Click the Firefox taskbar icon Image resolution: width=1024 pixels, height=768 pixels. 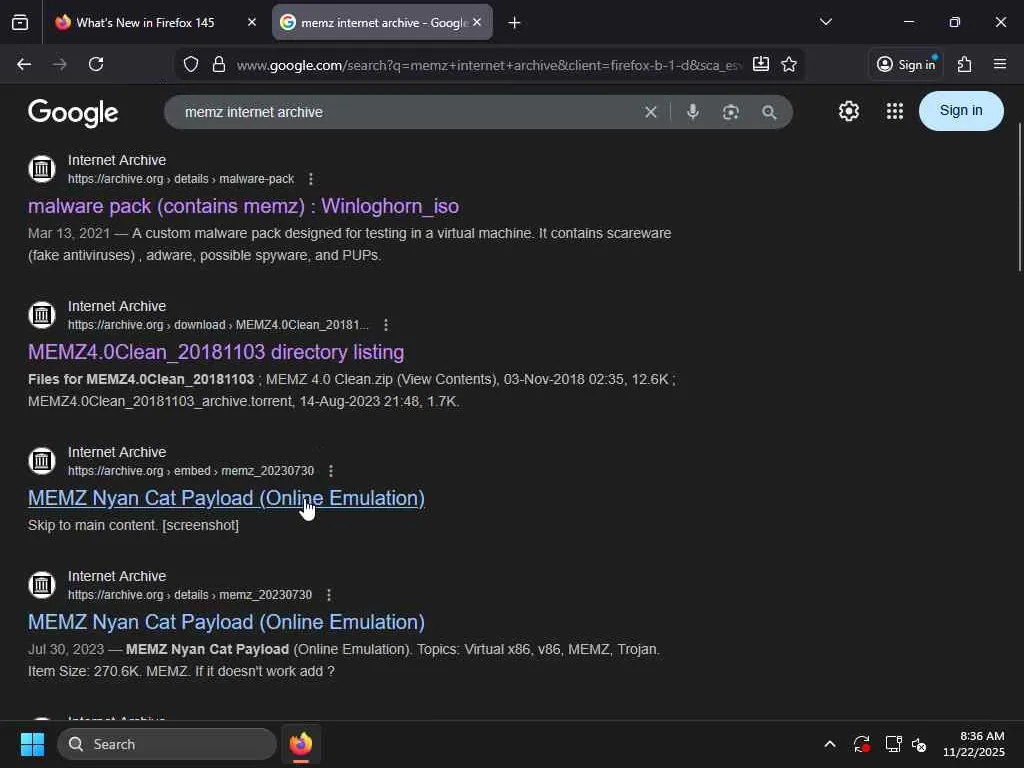[301, 744]
